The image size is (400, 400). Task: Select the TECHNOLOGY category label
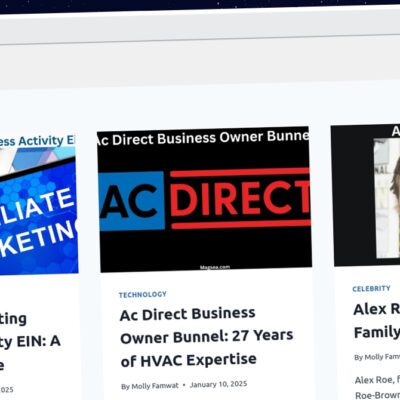143,295
